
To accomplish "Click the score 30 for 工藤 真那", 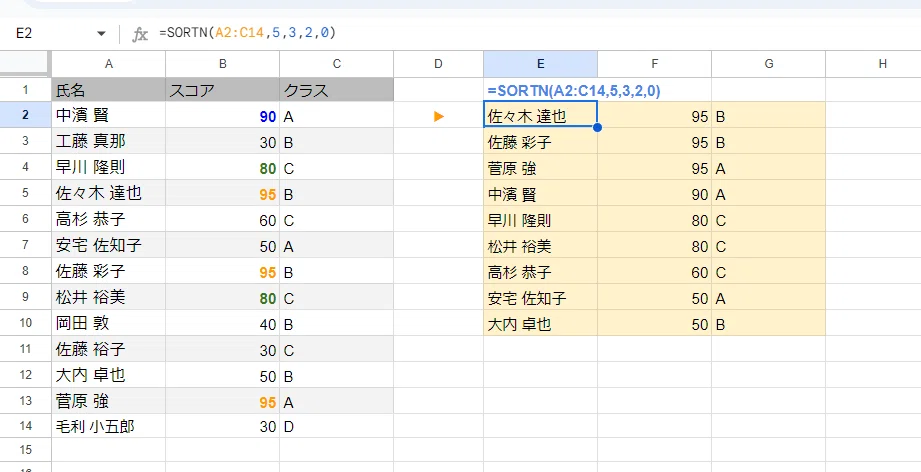I will (223, 141).
